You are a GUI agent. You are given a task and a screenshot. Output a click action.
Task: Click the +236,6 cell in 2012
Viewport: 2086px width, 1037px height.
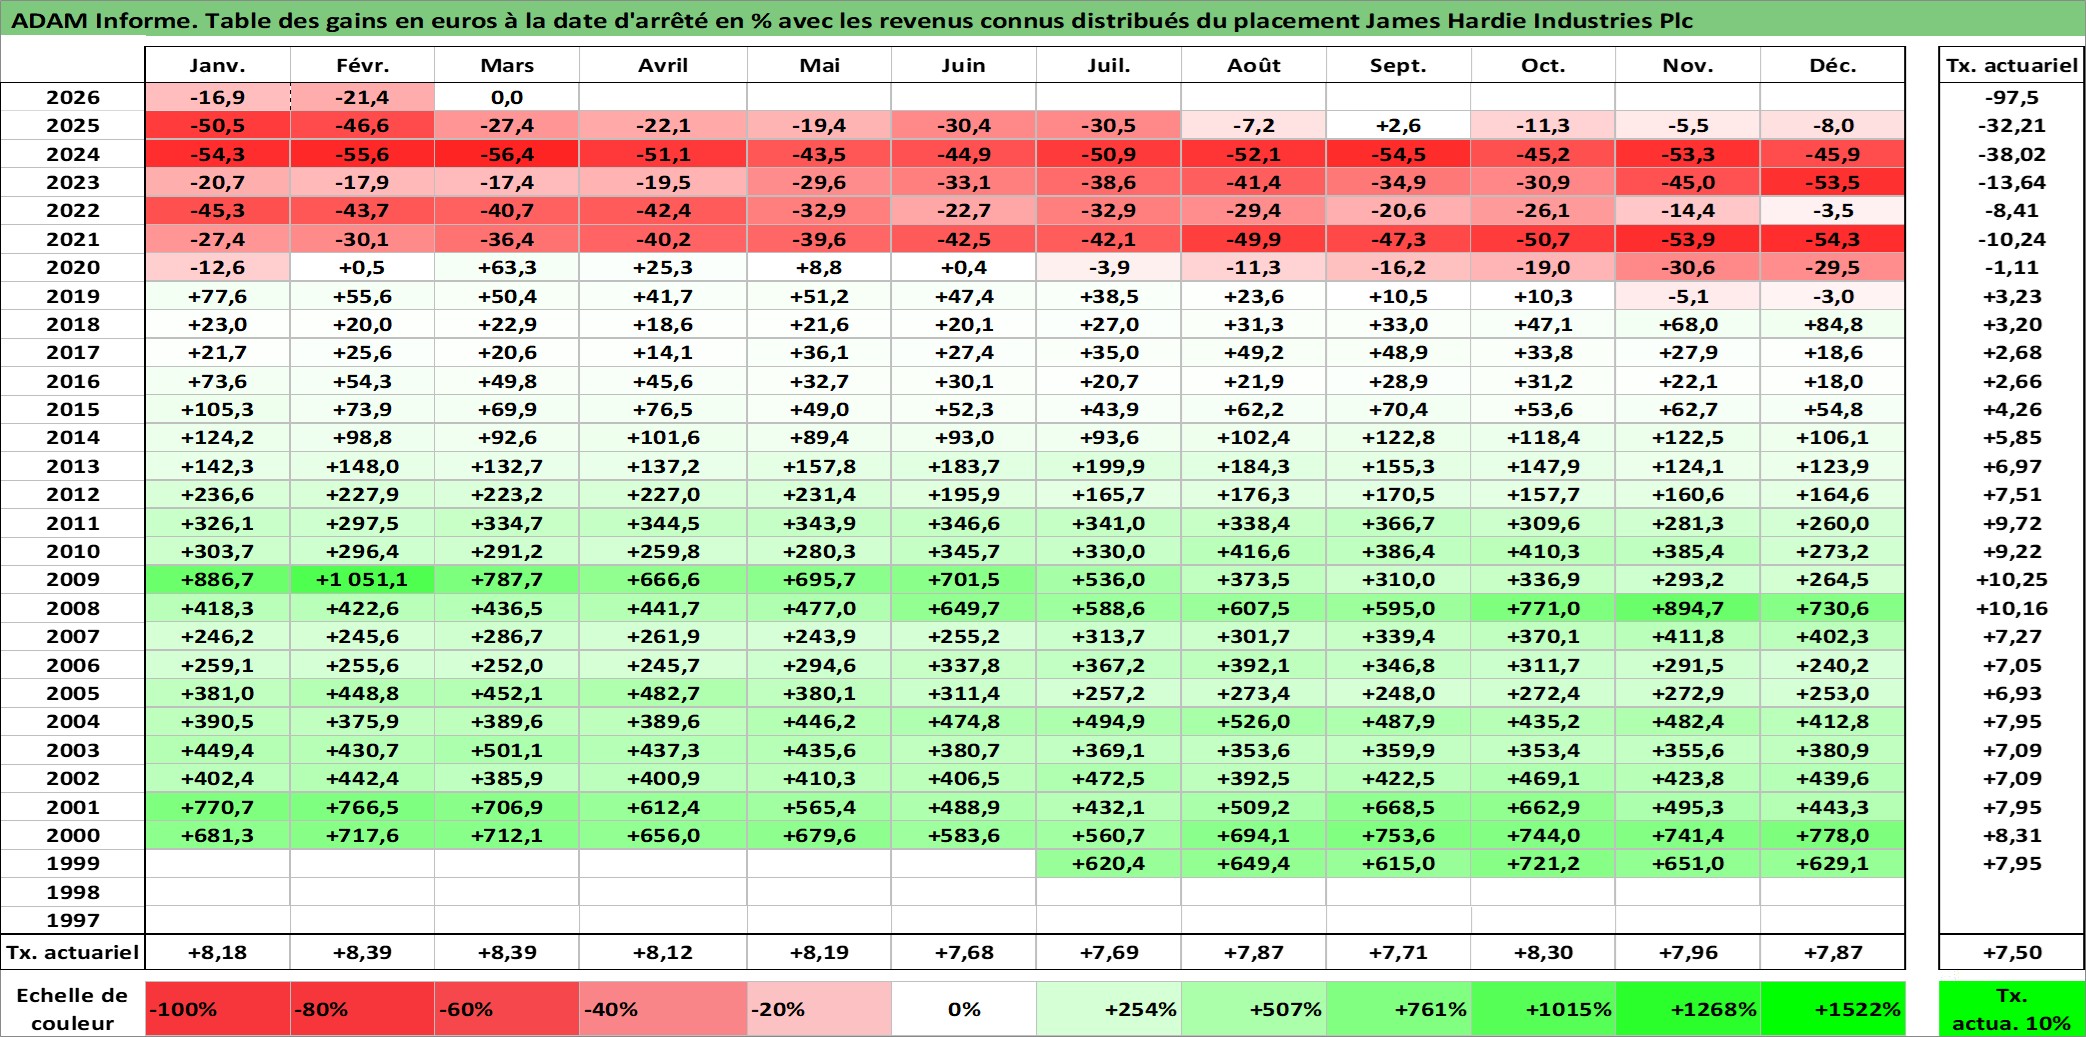217,494
